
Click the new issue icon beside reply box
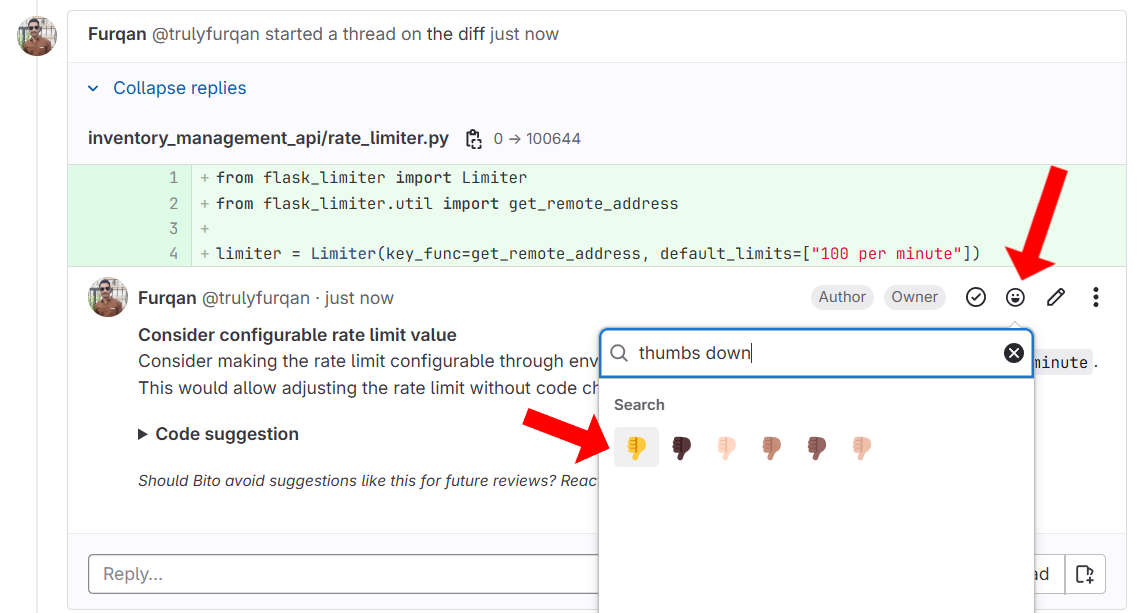[1085, 574]
